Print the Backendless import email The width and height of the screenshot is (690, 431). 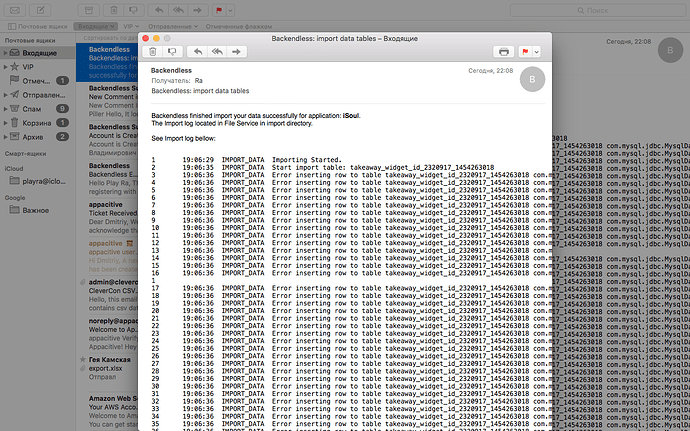504,52
